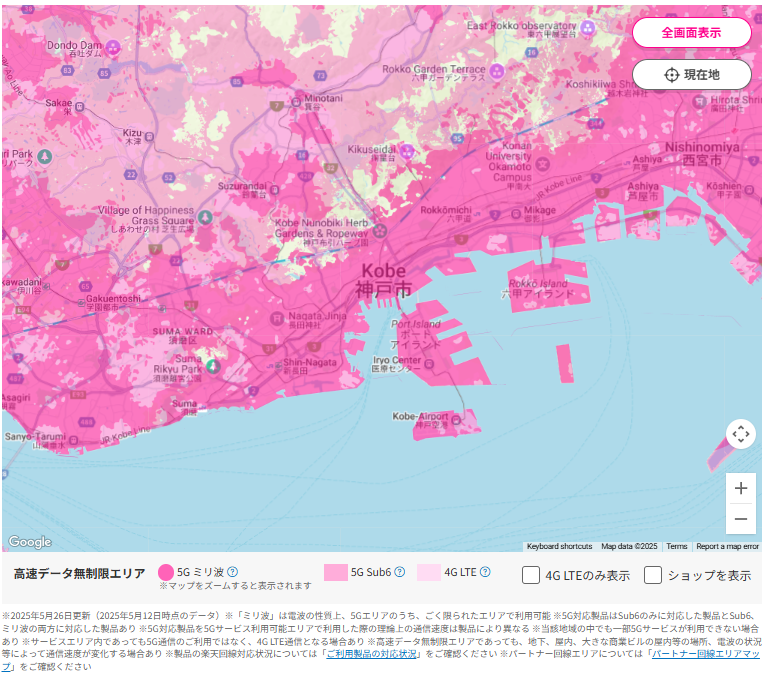Select the East Rokko observatory marker
Screen dimensions: 762x673
pos(588,28)
